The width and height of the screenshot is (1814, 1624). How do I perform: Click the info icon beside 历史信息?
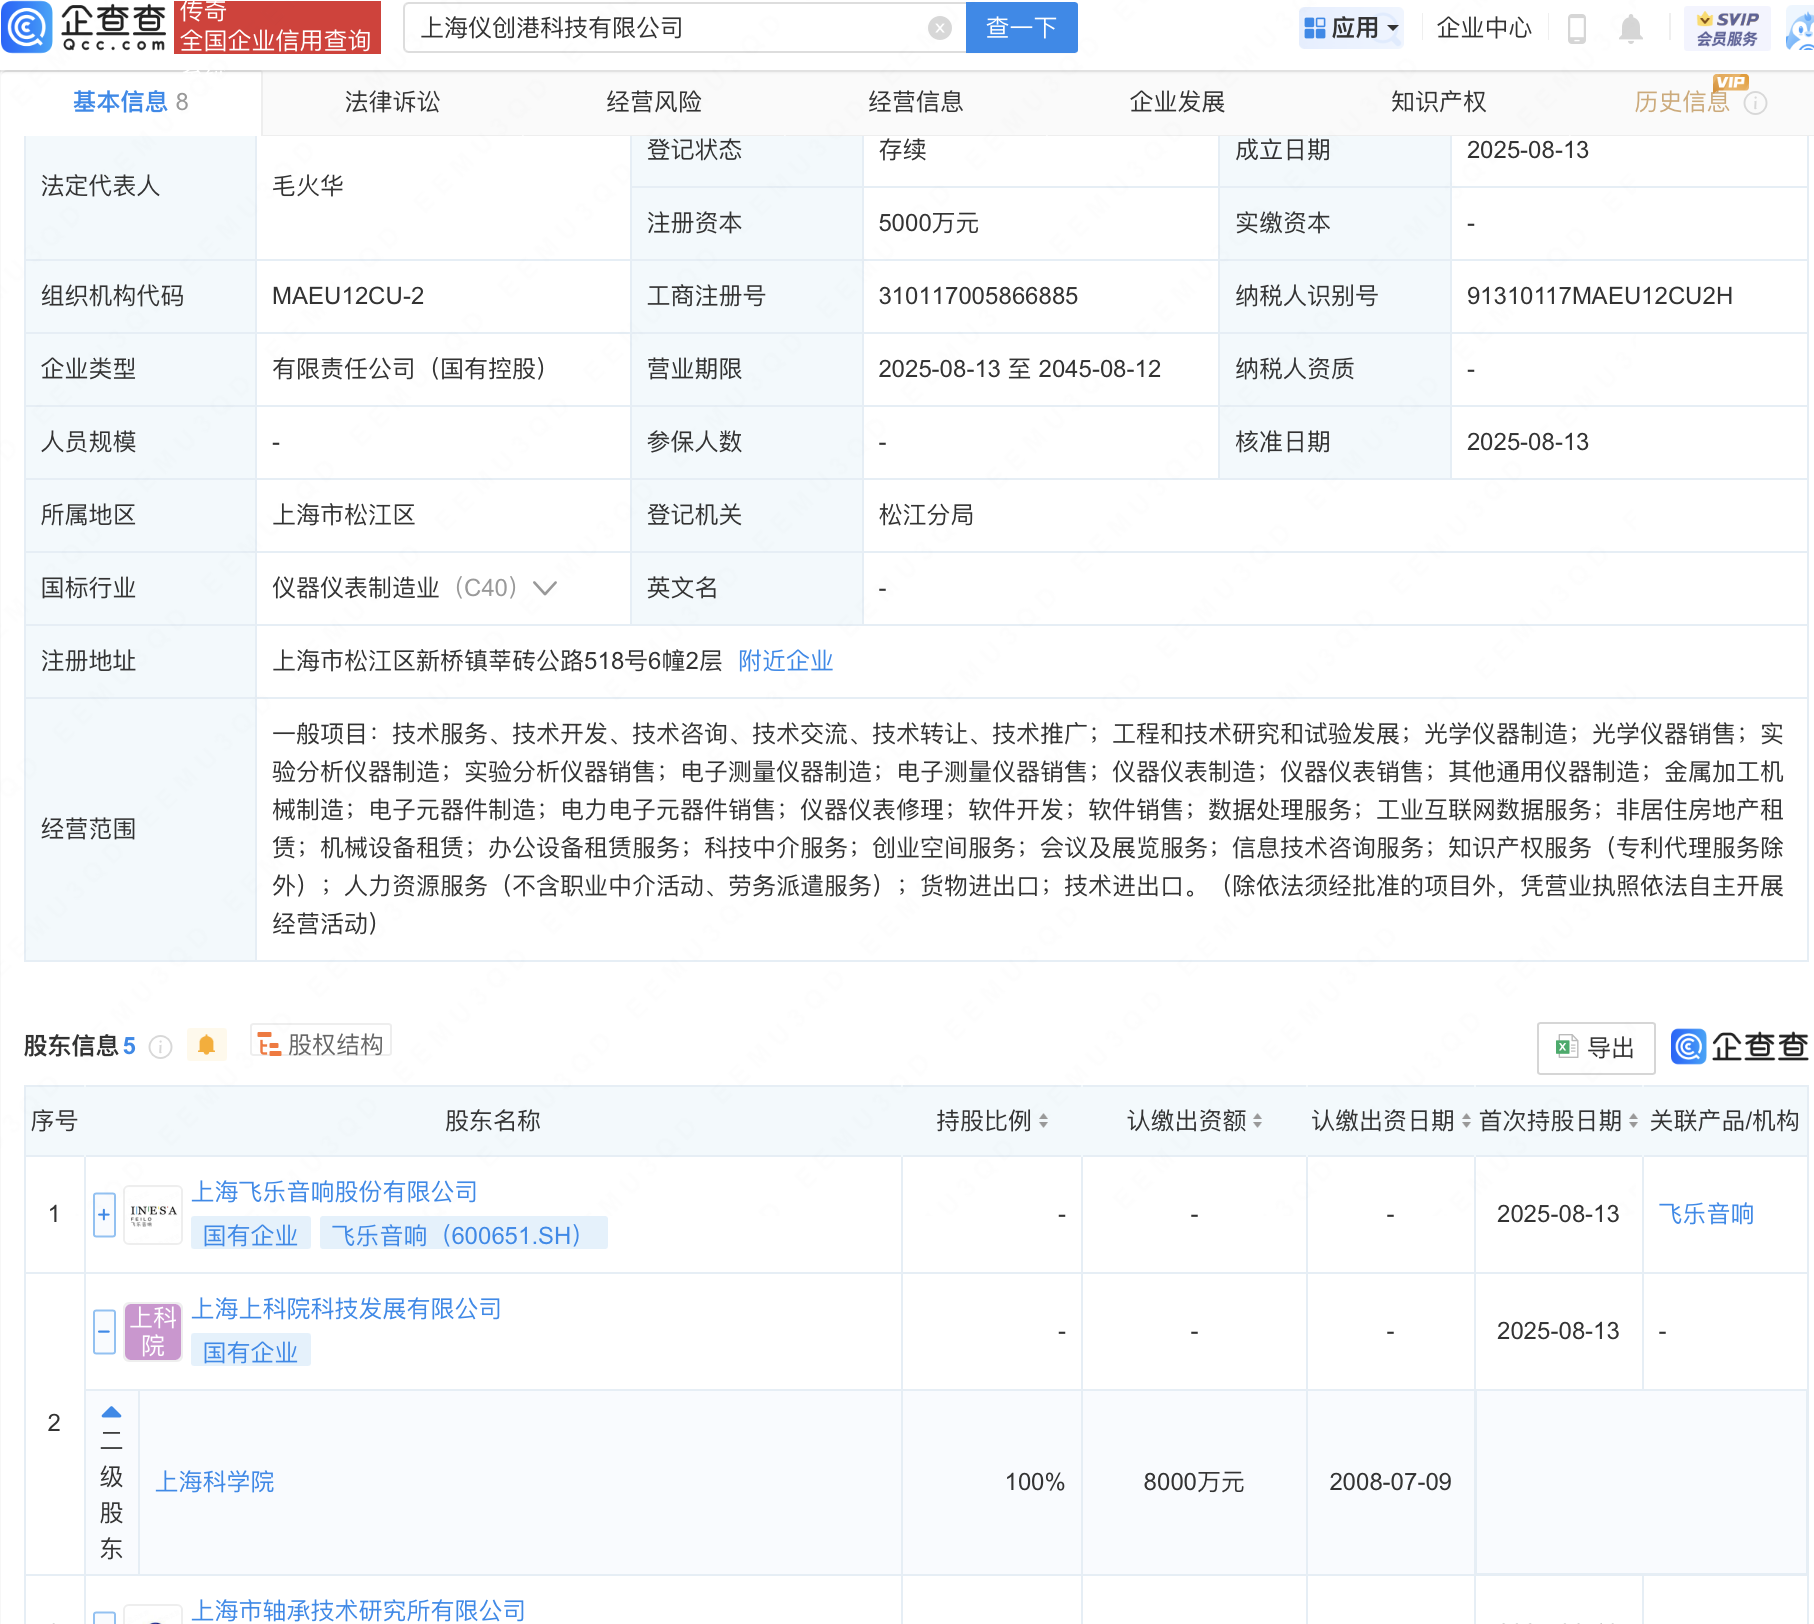pyautogui.click(x=1755, y=103)
